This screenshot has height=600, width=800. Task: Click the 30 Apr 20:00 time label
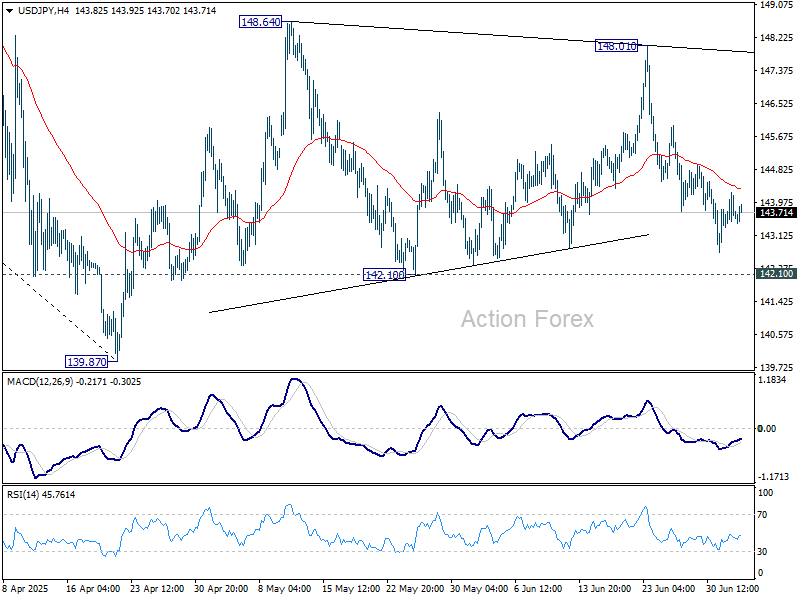tap(221, 588)
